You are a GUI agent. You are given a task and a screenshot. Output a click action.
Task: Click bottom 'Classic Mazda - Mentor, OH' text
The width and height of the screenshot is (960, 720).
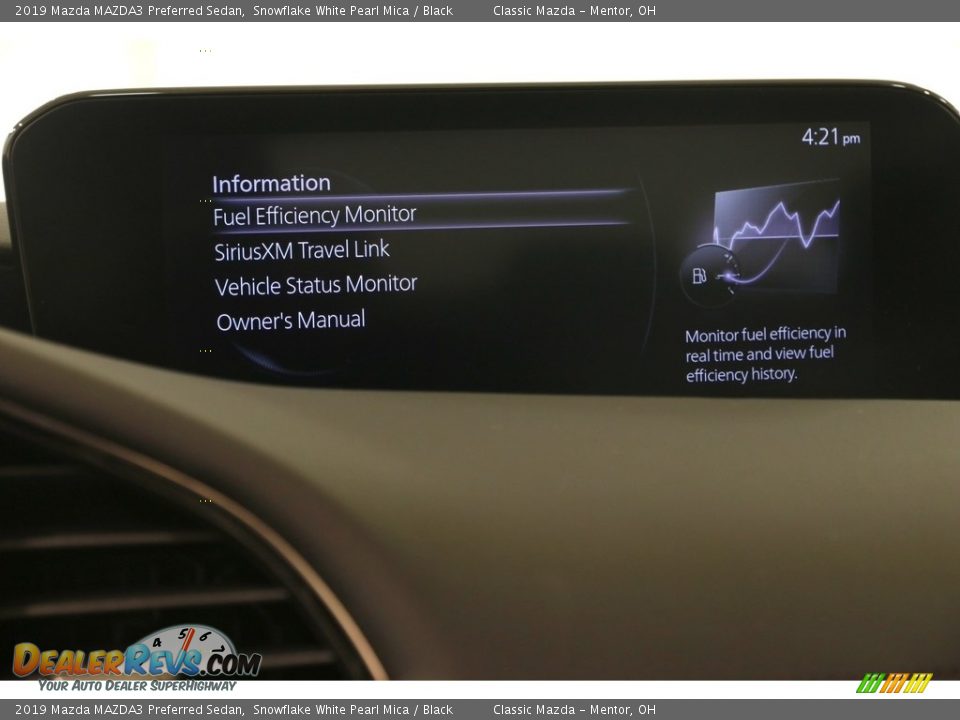(574, 710)
